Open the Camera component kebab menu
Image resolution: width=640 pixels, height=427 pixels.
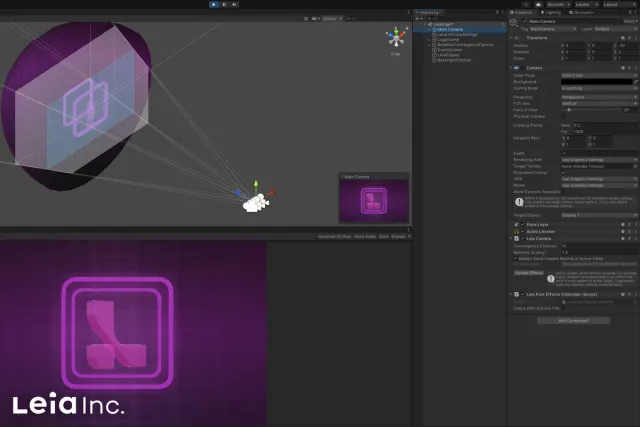(636, 68)
